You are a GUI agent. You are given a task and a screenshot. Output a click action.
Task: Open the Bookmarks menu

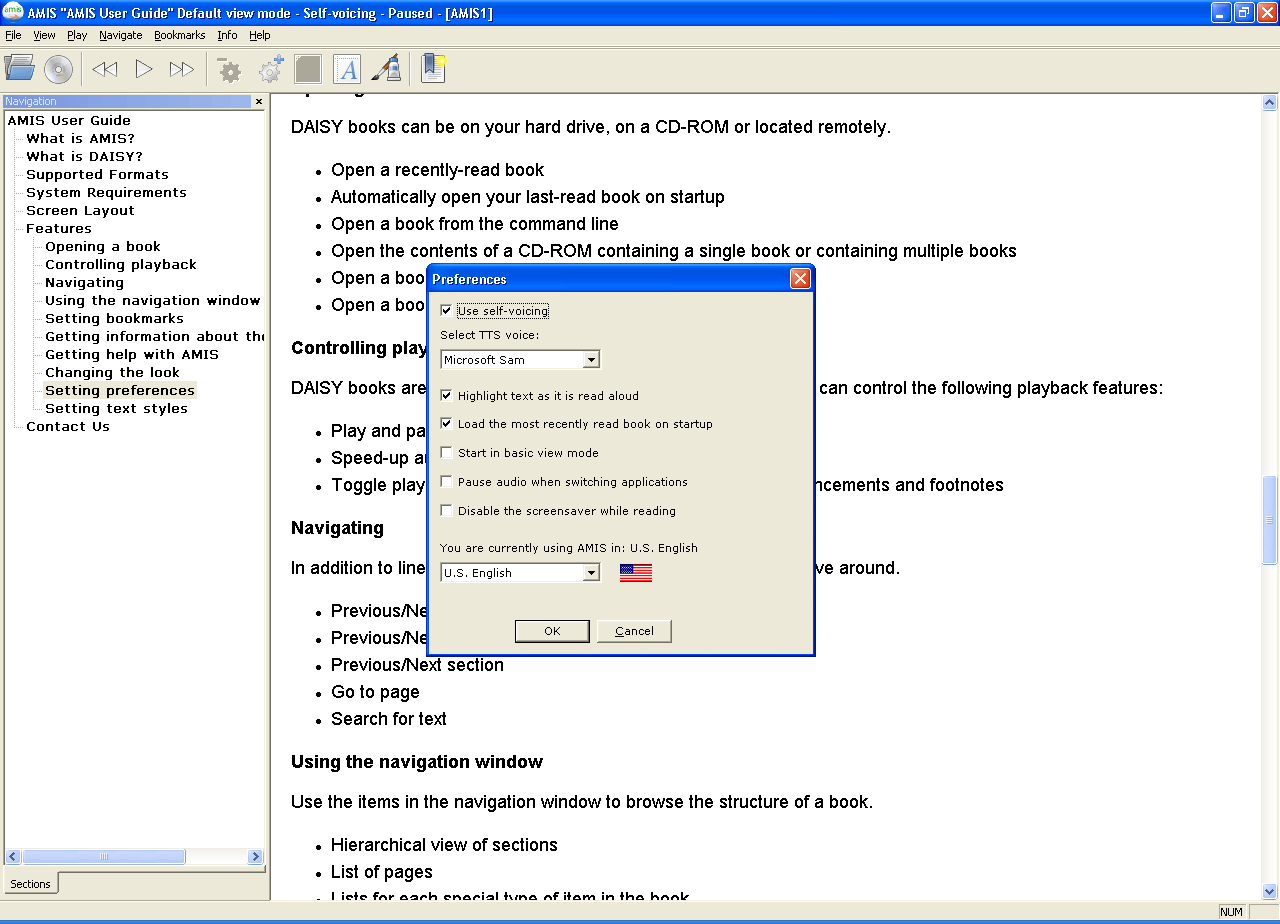180,35
